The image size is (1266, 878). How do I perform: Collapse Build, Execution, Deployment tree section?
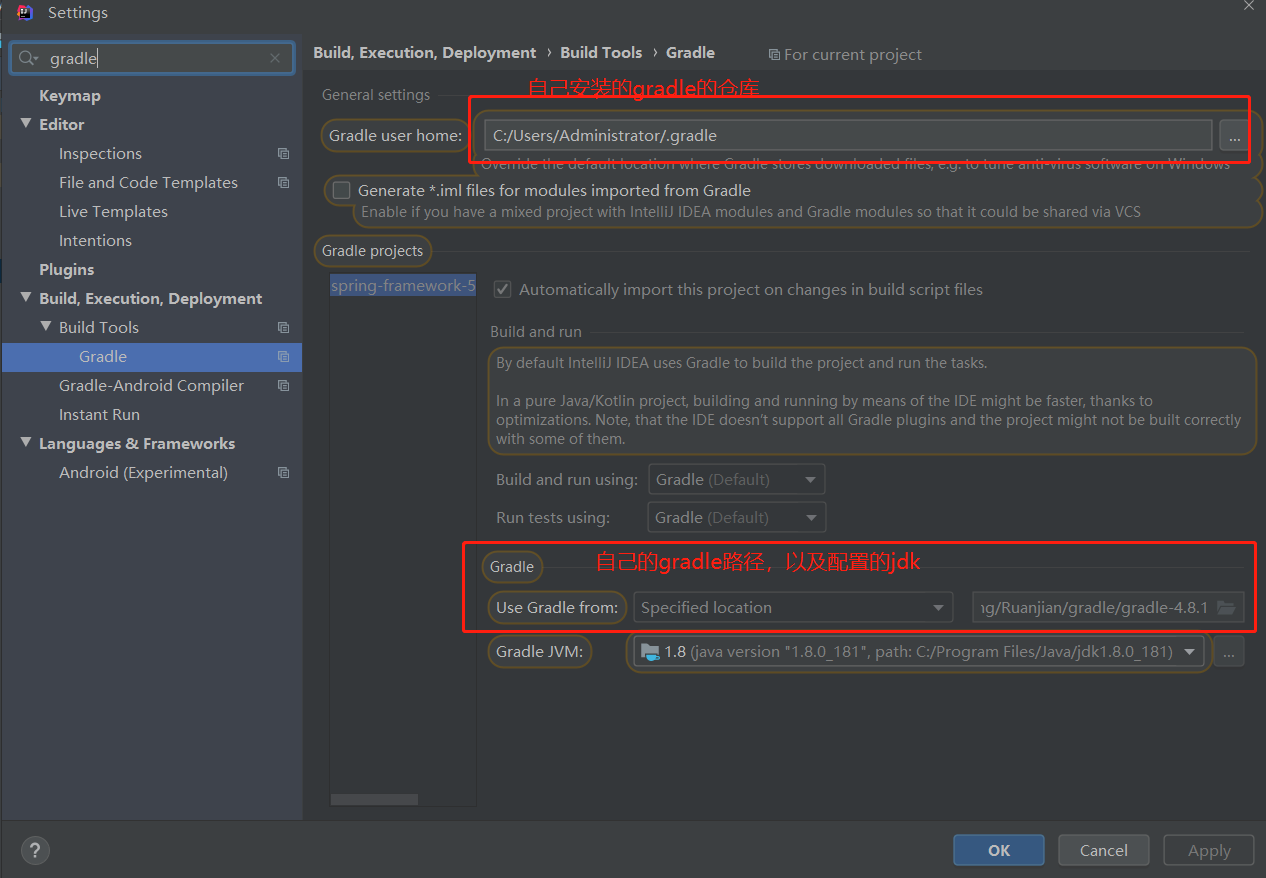[26, 298]
